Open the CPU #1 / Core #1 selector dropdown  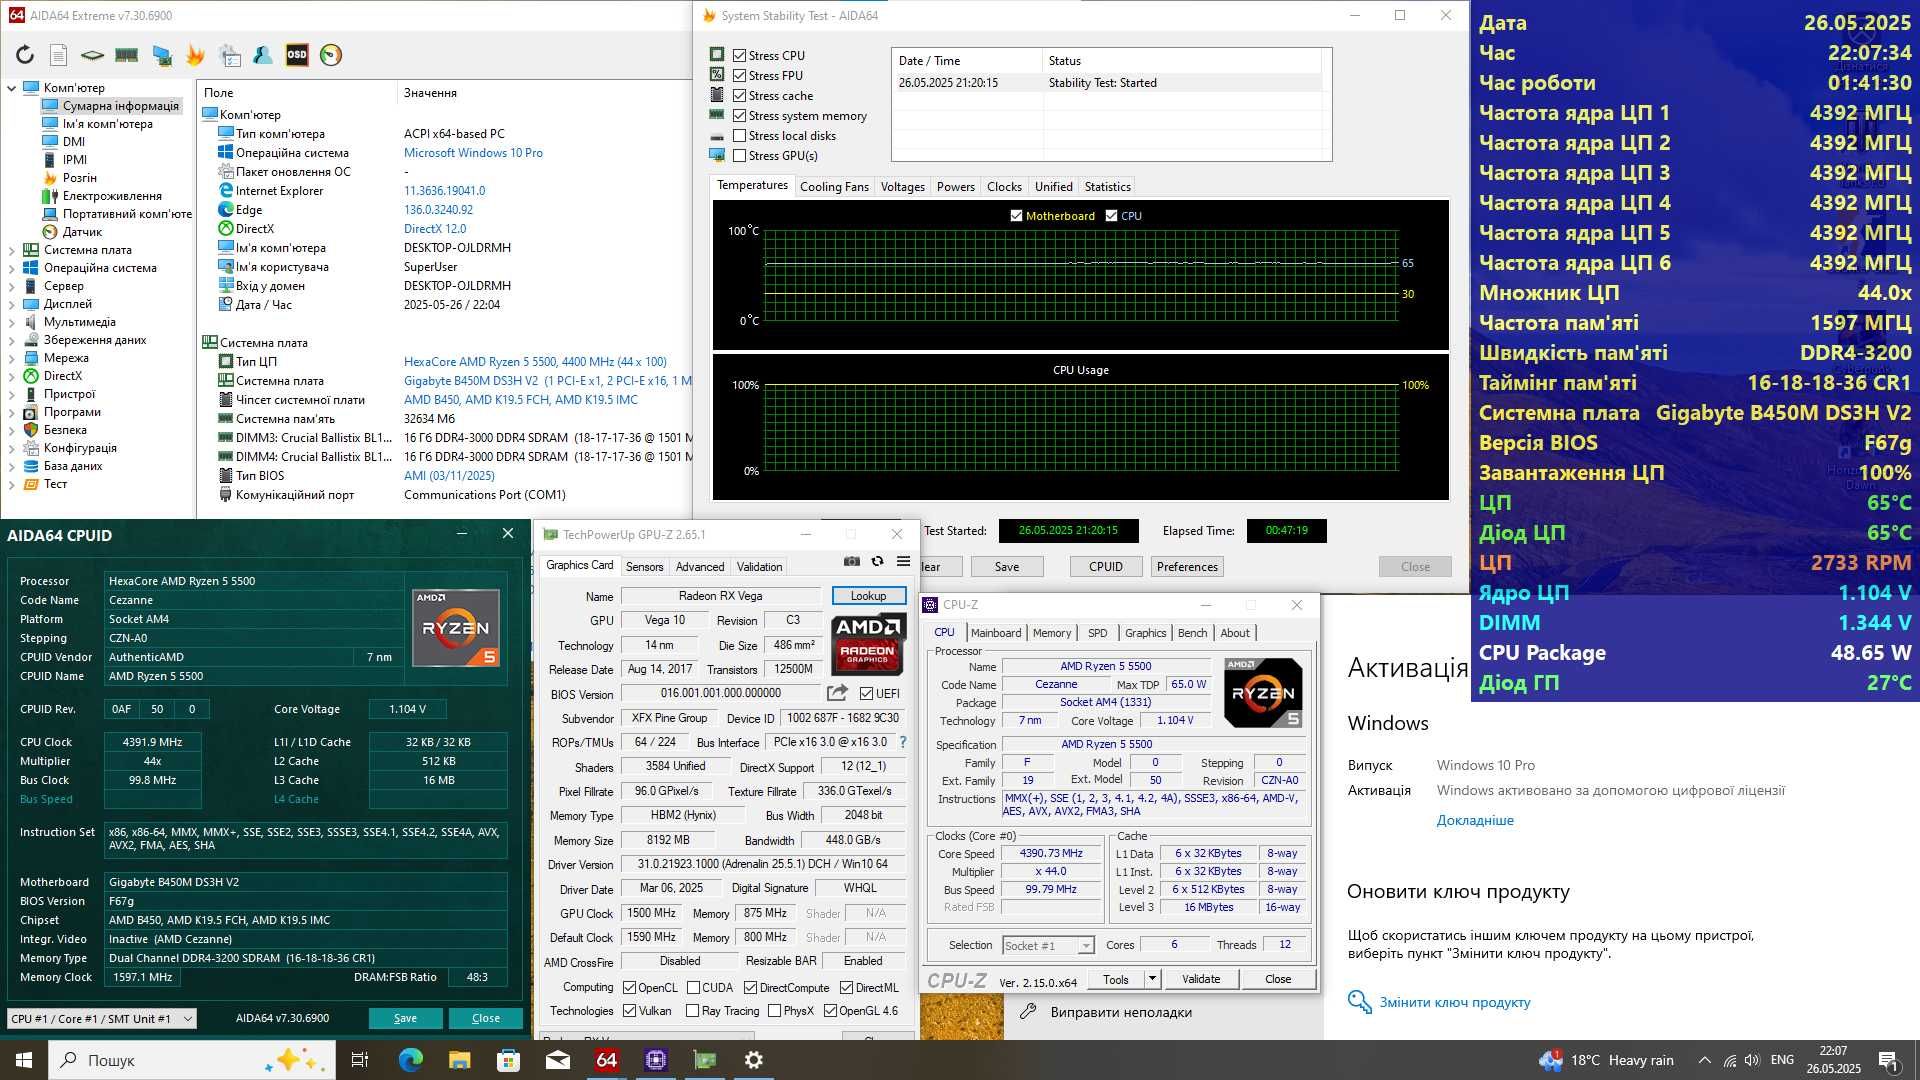pyautogui.click(x=101, y=1018)
